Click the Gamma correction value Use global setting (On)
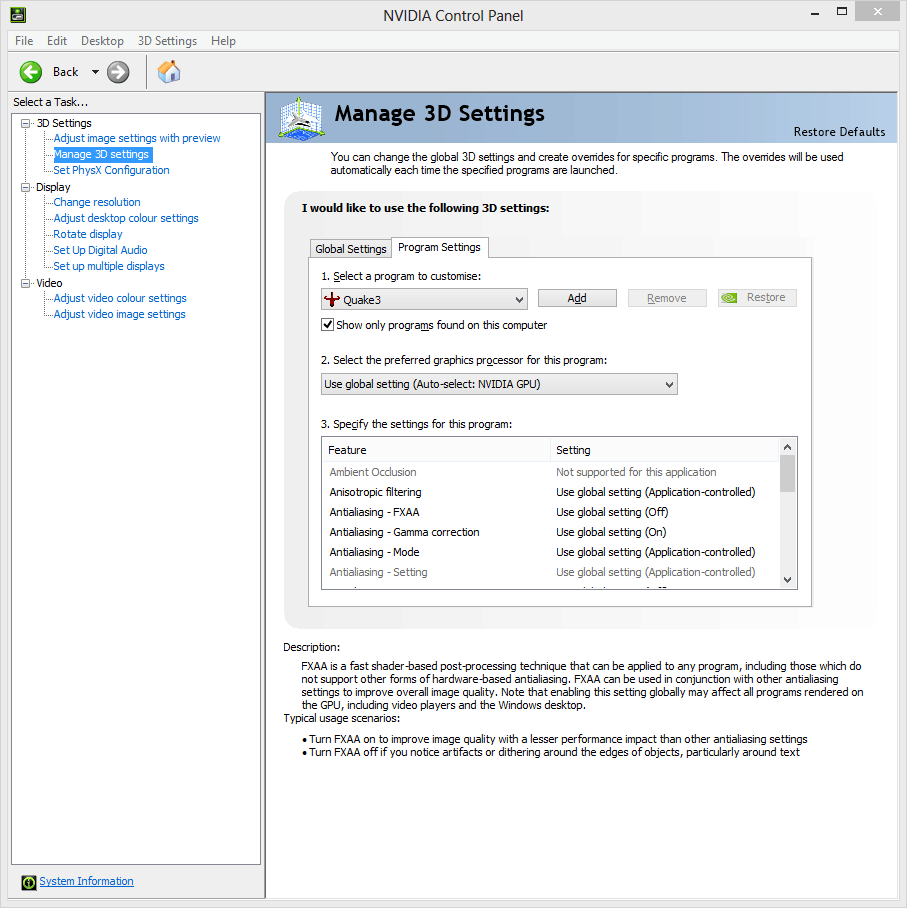The width and height of the screenshot is (907, 908). 611,532
